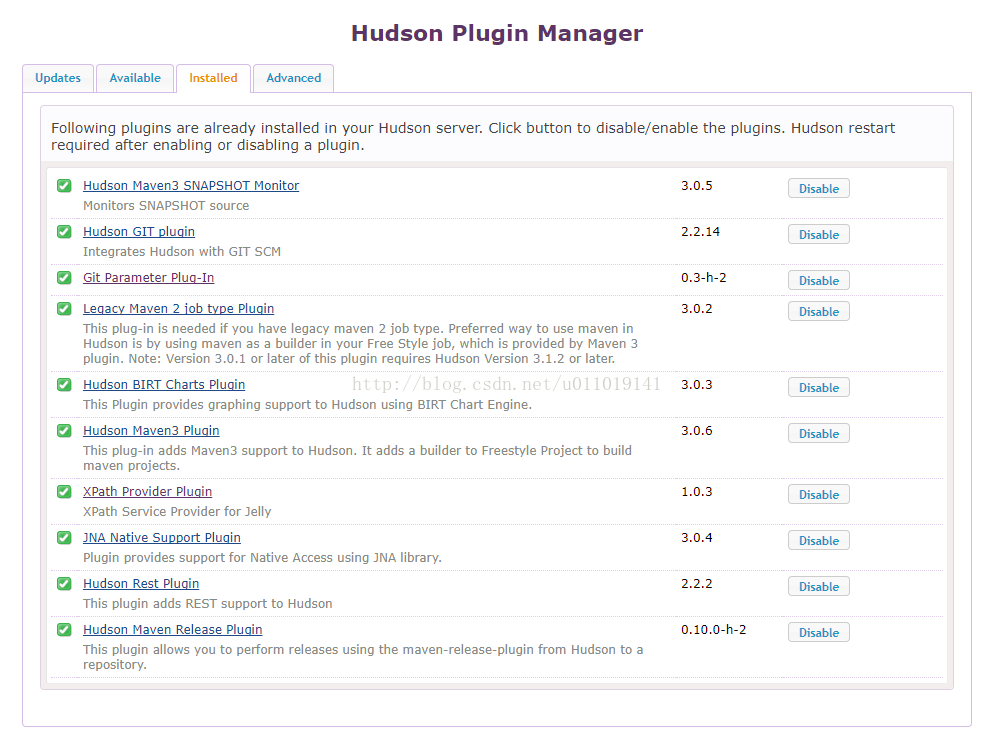
Task: Disable the Hudson BIRT Charts Plugin
Action: coord(819,388)
